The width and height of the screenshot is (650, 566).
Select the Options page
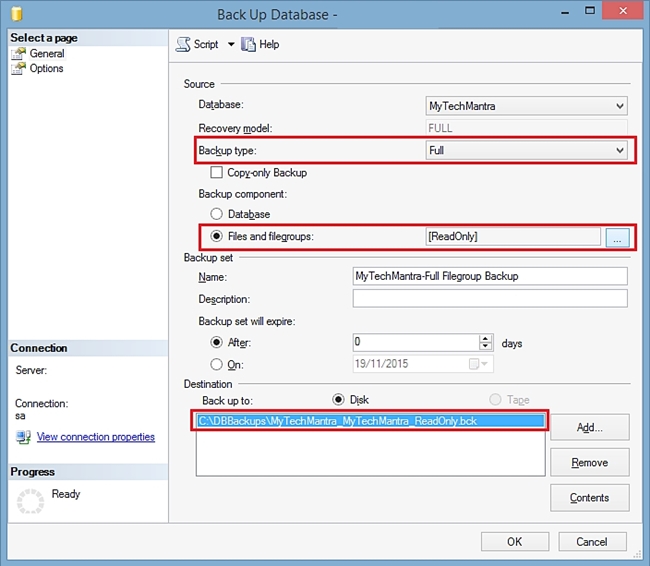coord(46,68)
